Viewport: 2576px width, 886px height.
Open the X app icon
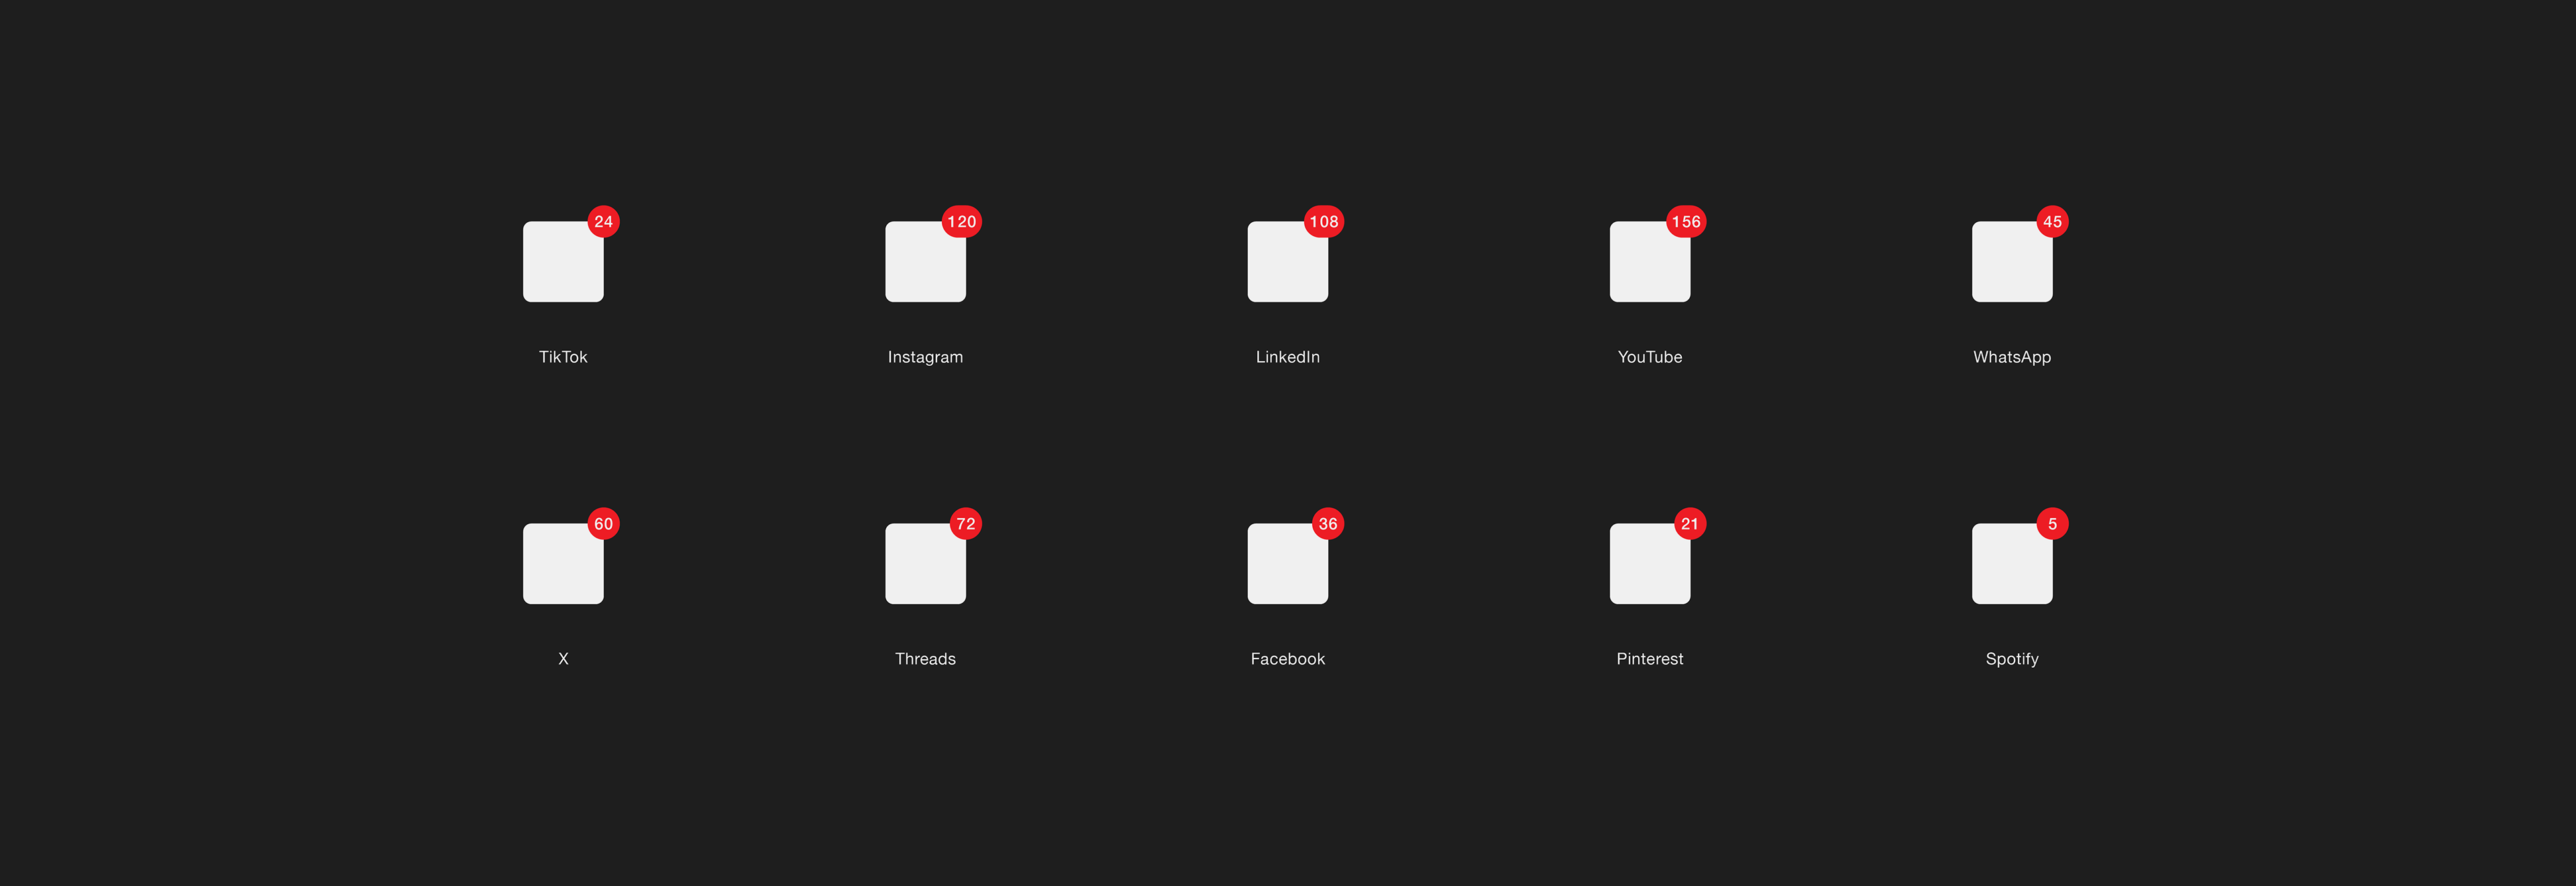coord(563,564)
